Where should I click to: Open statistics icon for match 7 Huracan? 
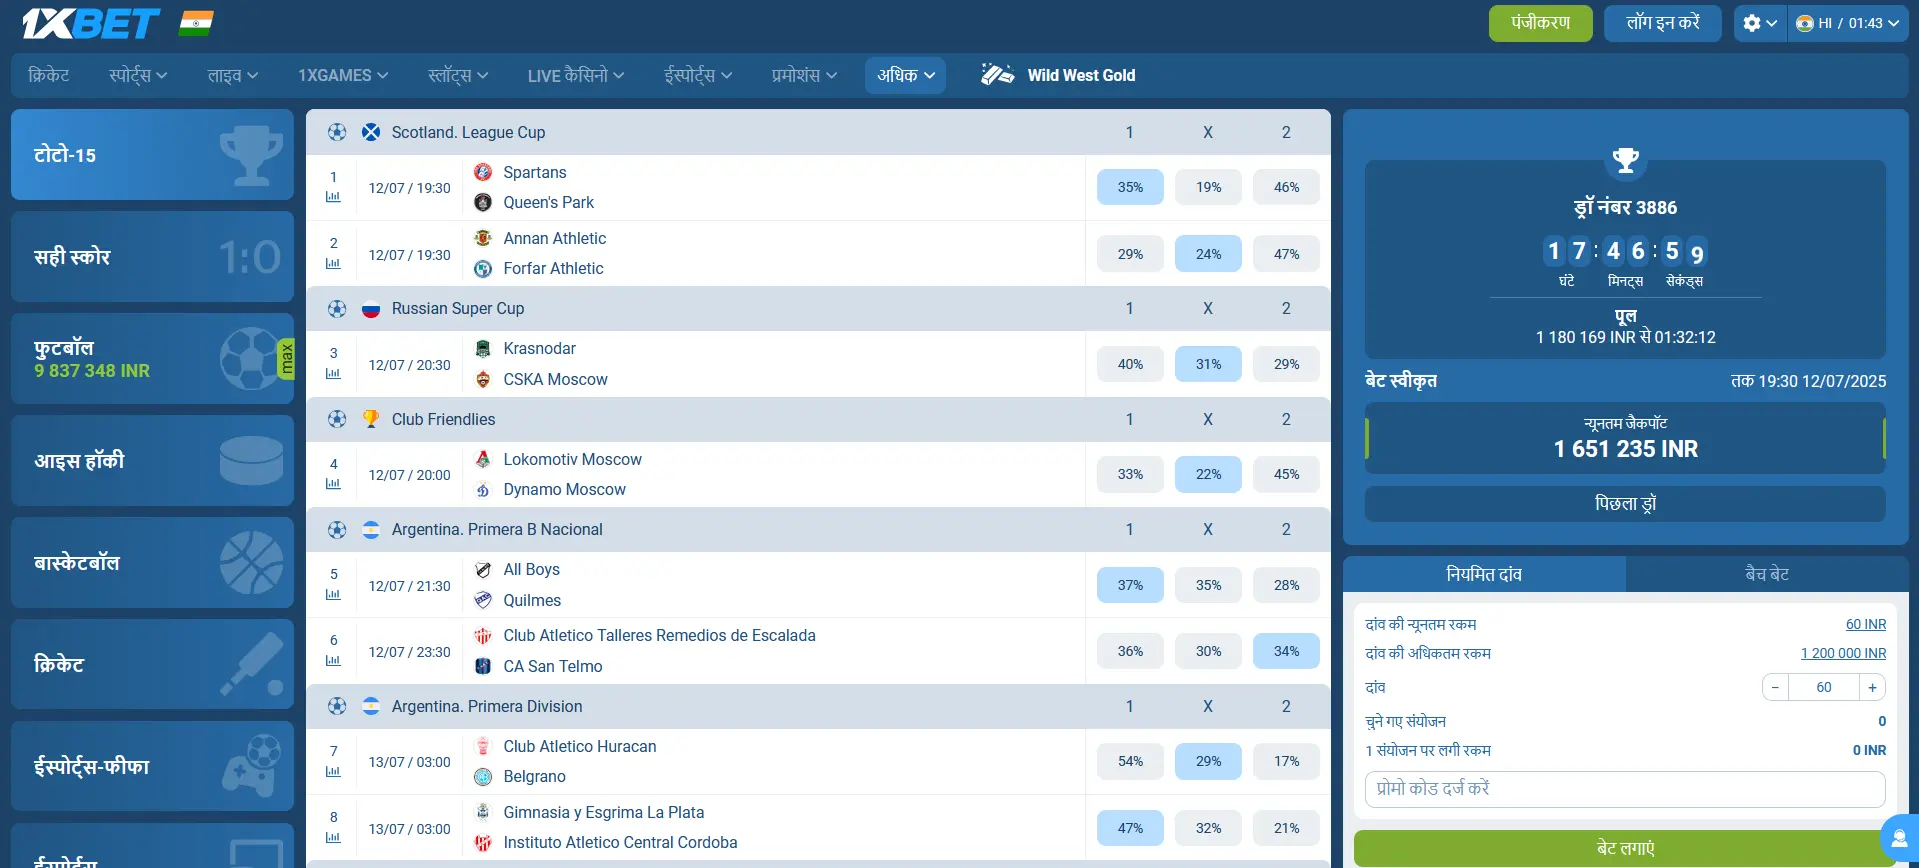pyautogui.click(x=333, y=772)
